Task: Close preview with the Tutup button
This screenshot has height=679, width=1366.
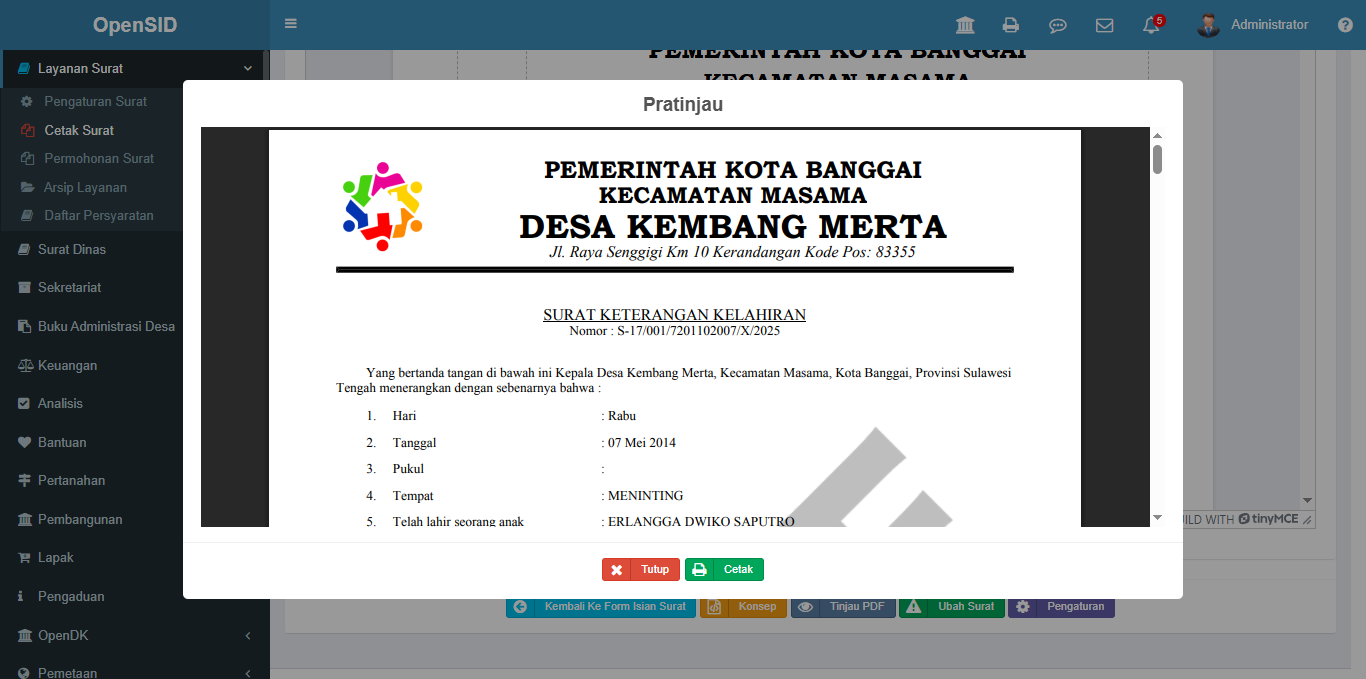Action: [641, 570]
